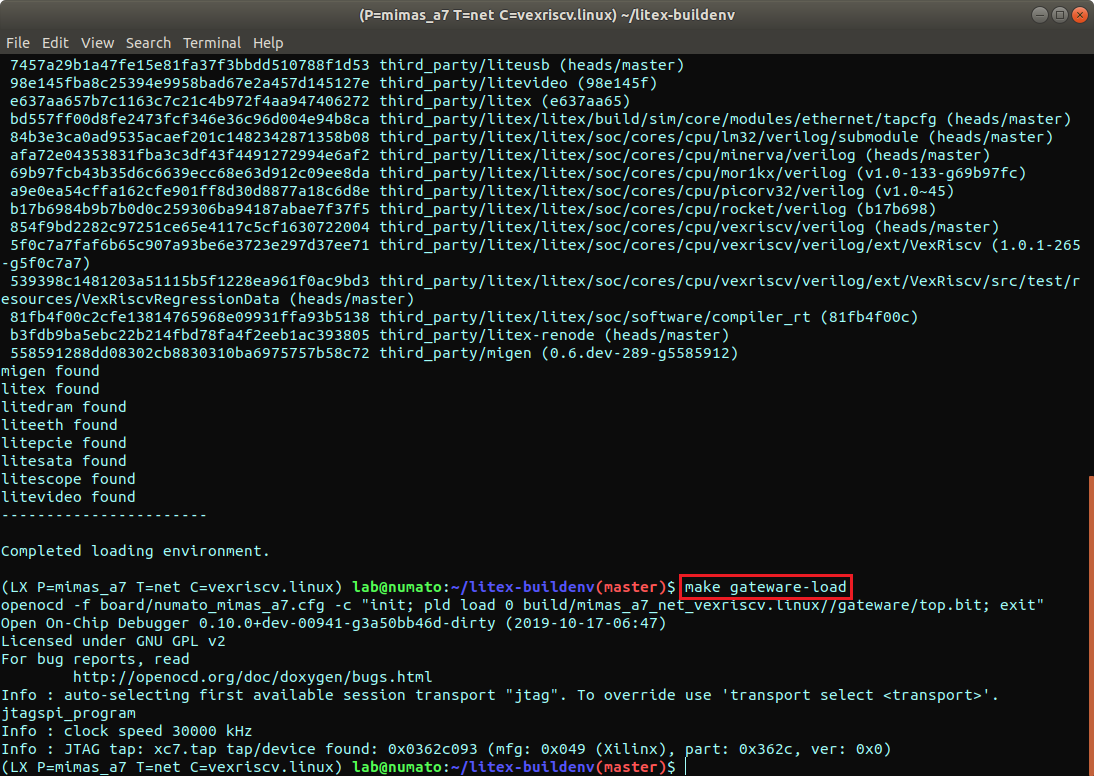Click the terminal scrollbar thumb
This screenshot has height=776, width=1094.
click(x=1090, y=620)
